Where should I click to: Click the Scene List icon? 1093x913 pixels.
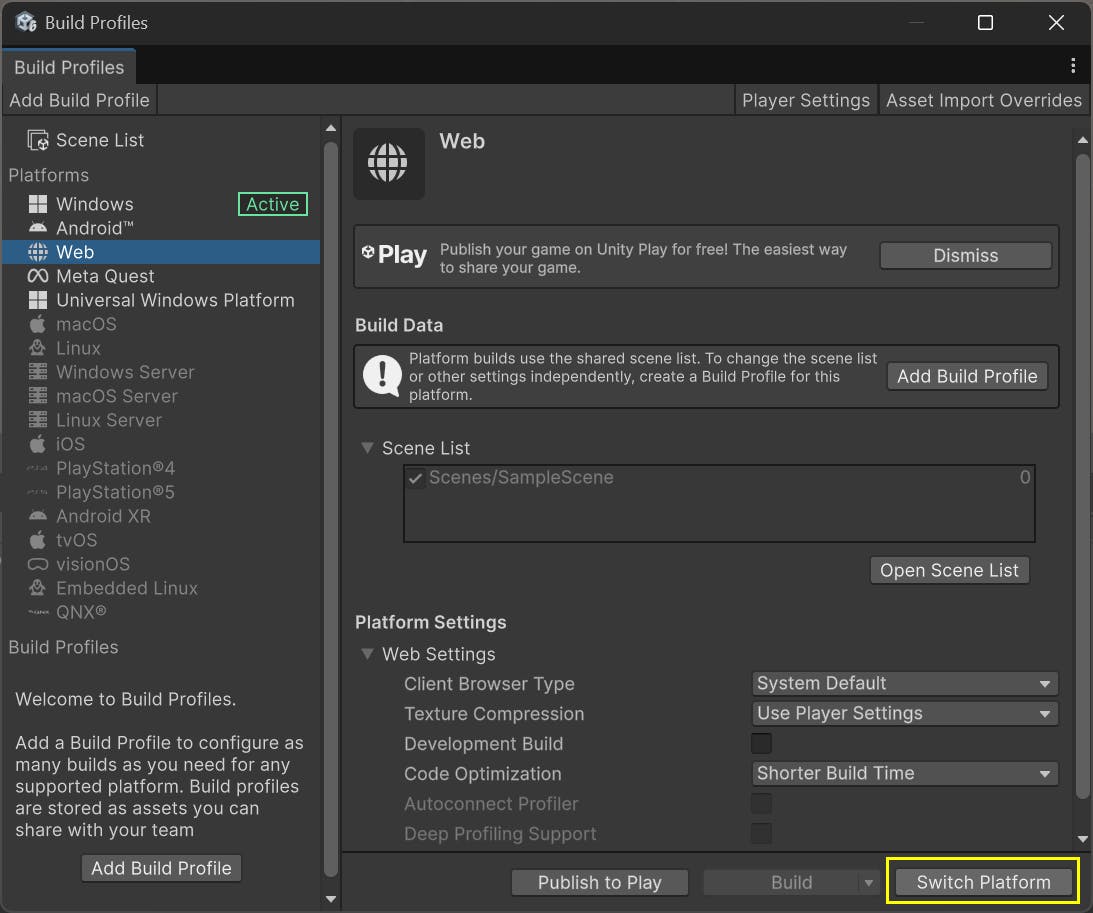tap(38, 141)
